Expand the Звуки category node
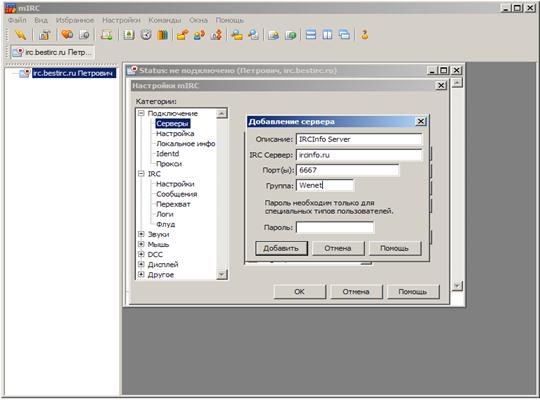This screenshot has height=400, width=540. 141,234
